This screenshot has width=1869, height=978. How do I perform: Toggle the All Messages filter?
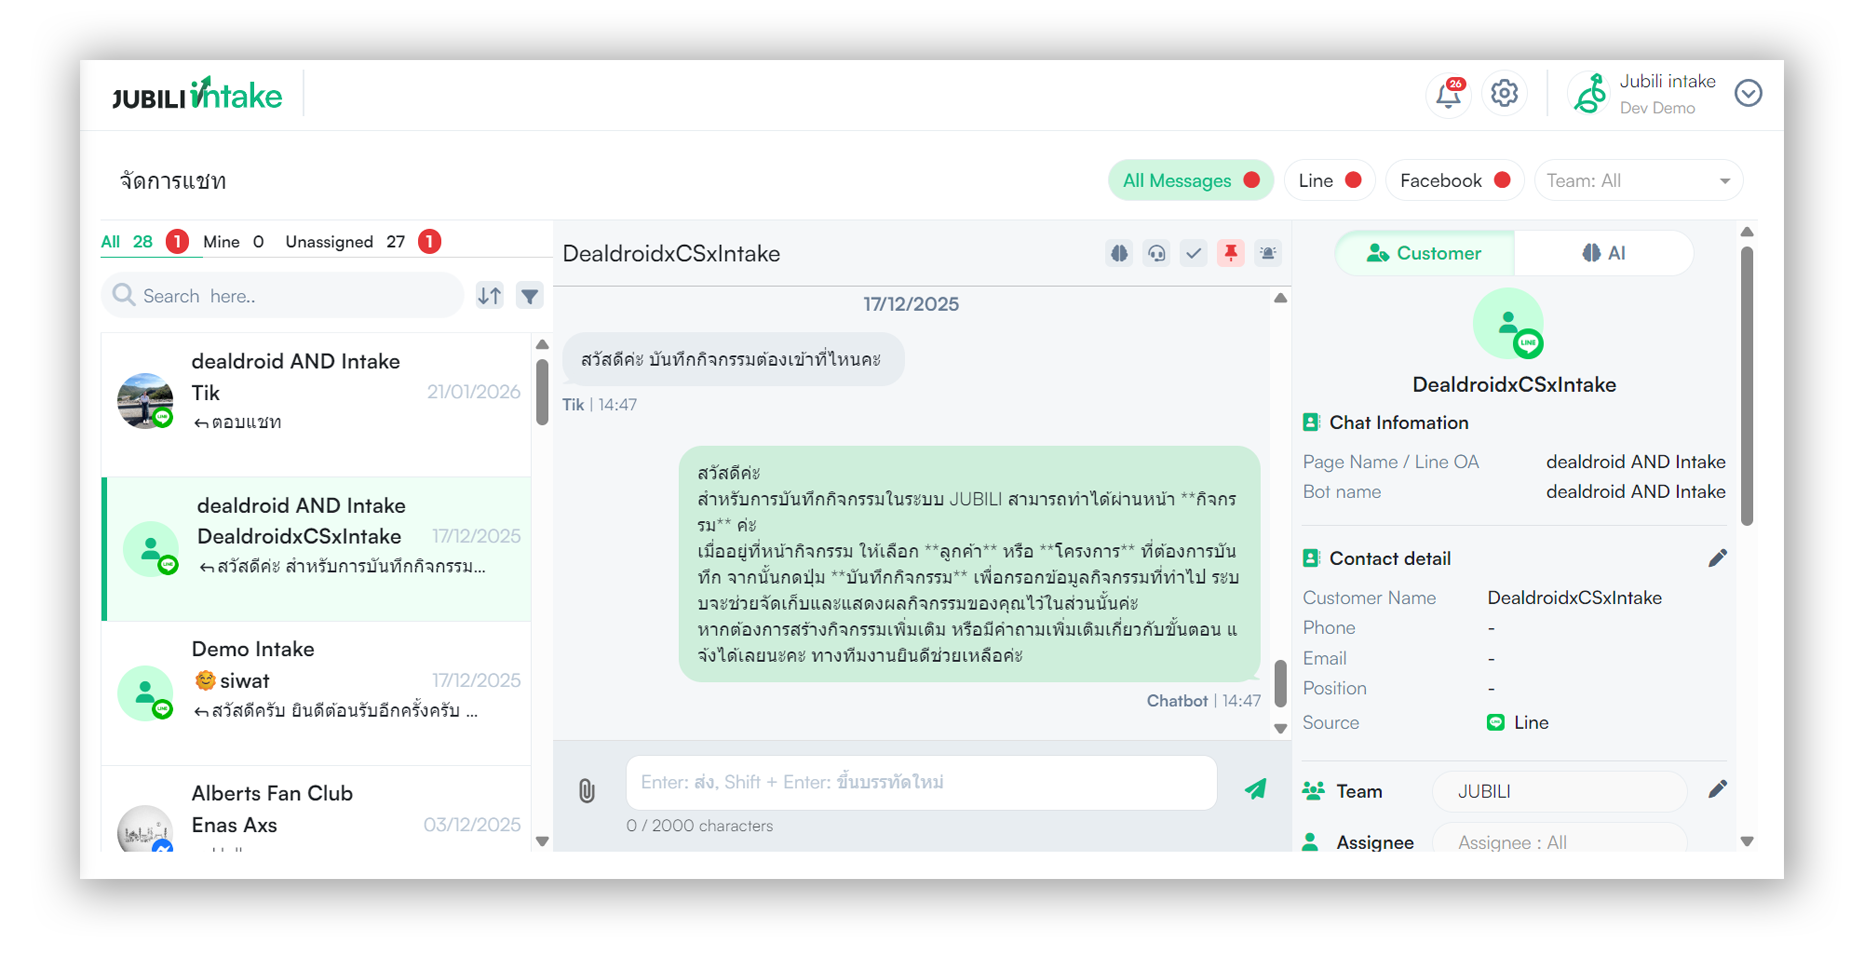1189,181
